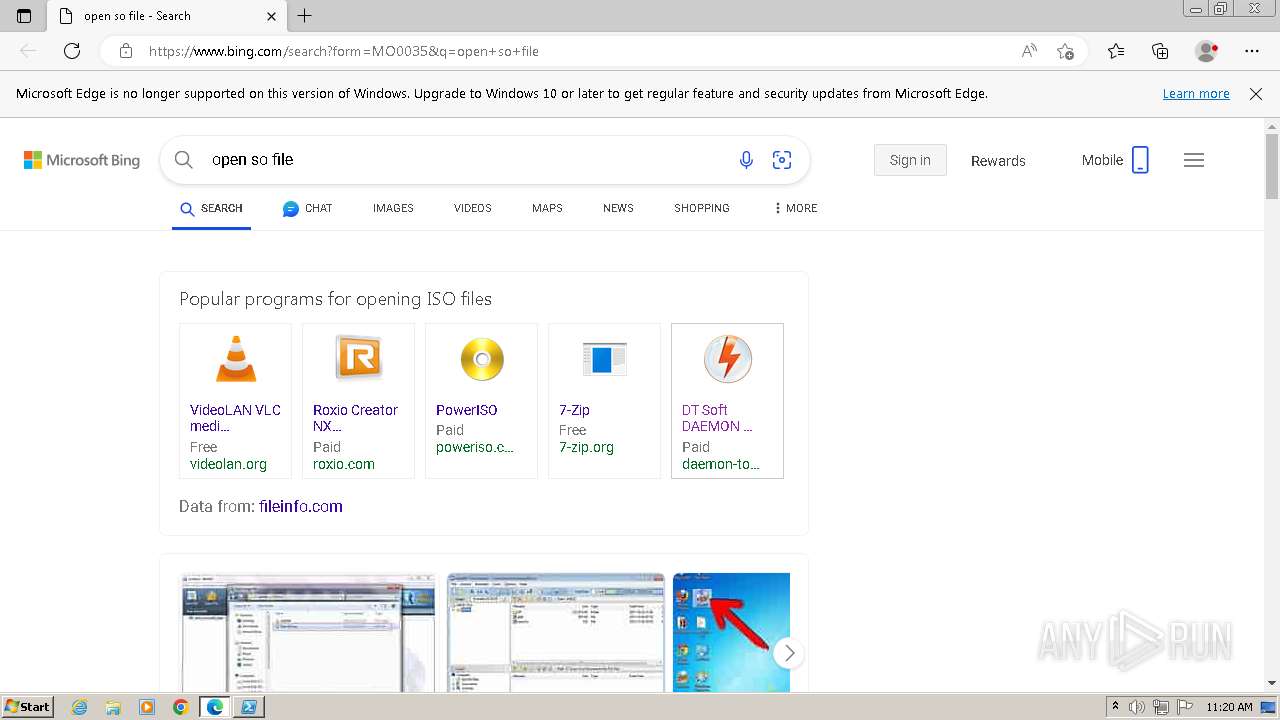
Task: Open the browser profile icon
Action: tap(1207, 51)
